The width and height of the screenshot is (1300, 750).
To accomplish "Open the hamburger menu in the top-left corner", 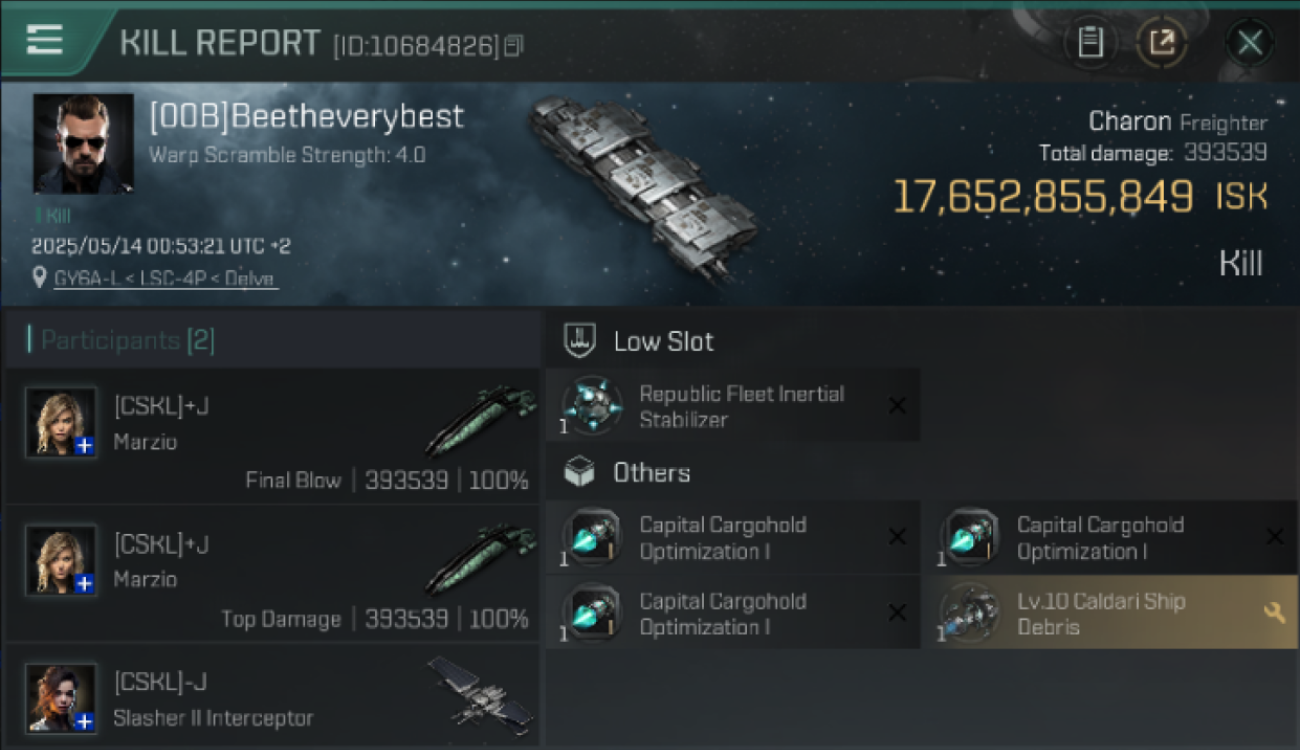I will pyautogui.click(x=45, y=40).
